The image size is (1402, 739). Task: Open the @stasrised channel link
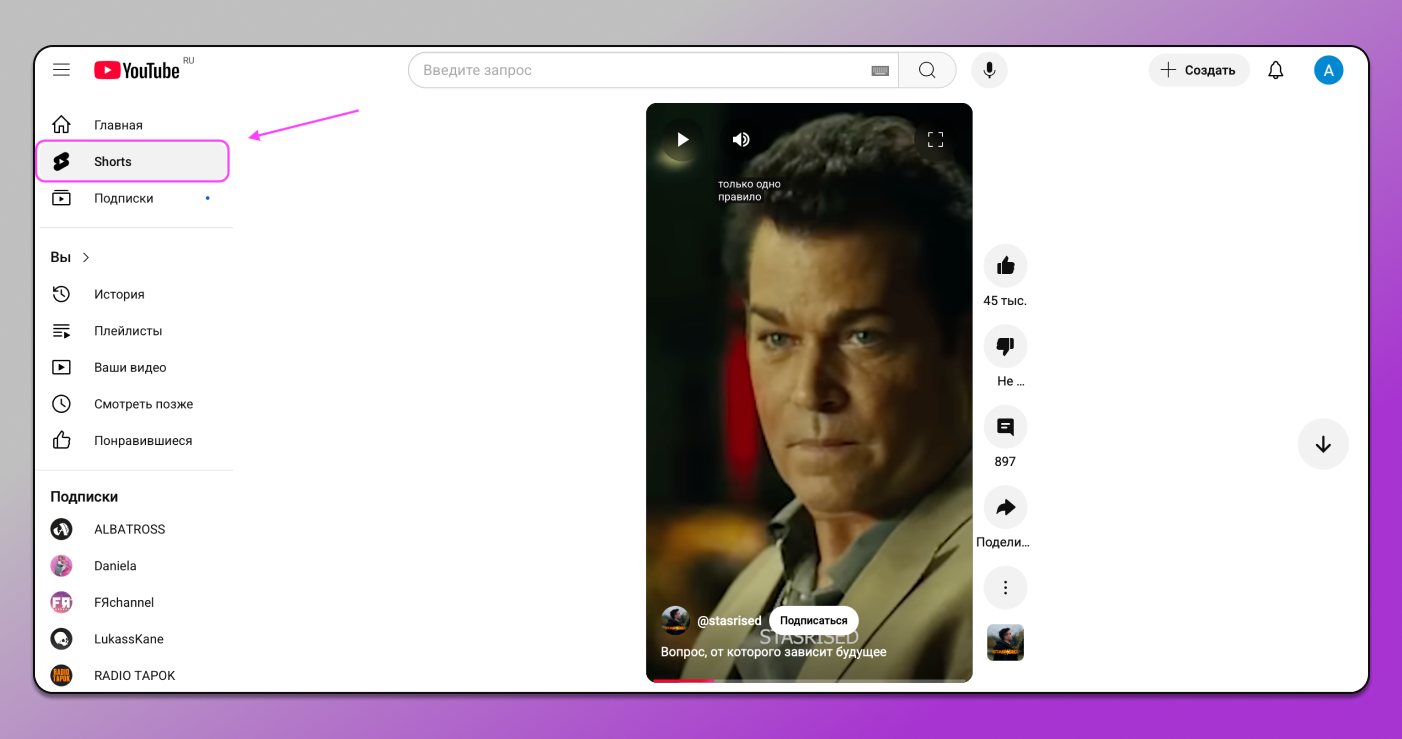coord(729,621)
